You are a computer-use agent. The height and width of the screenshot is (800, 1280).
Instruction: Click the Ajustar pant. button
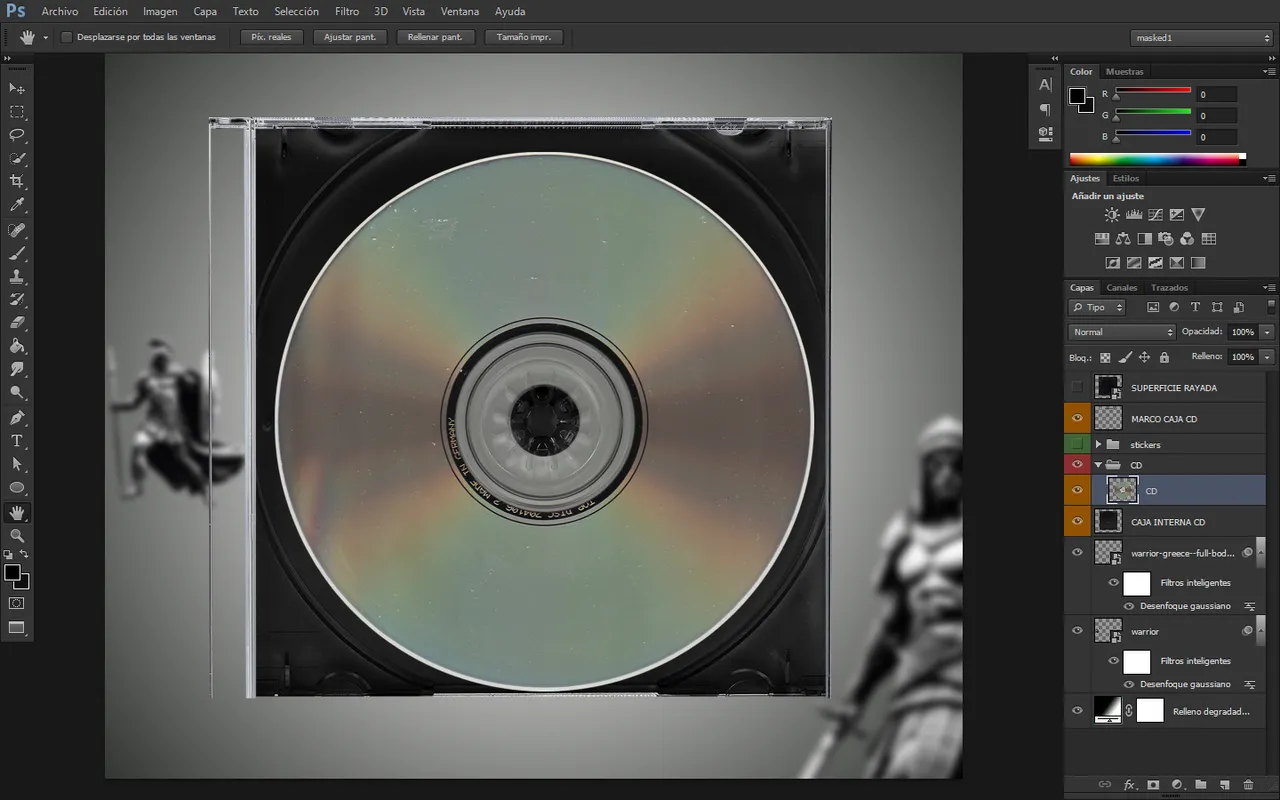pos(350,37)
